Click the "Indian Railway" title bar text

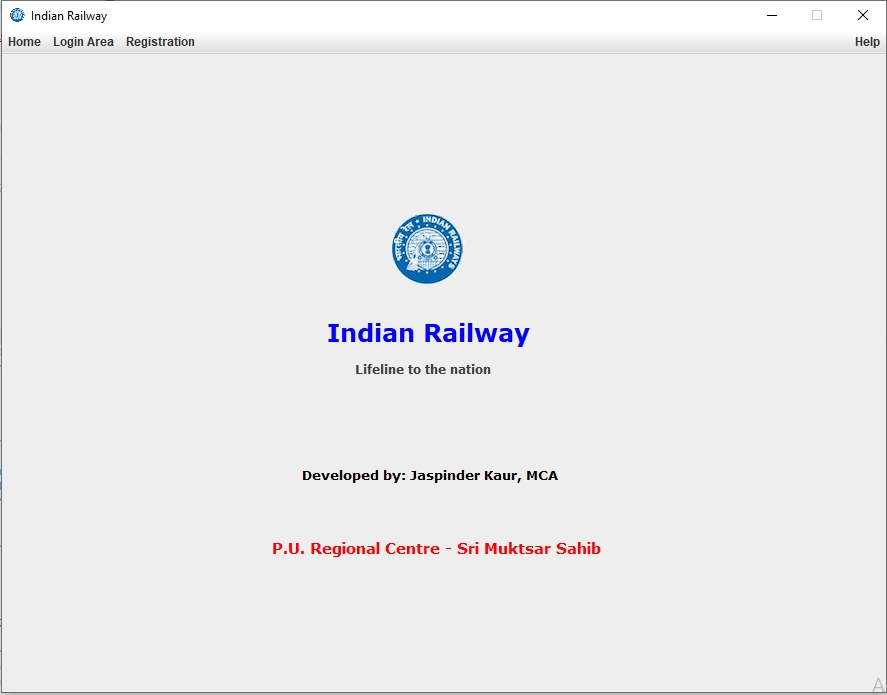[69, 16]
